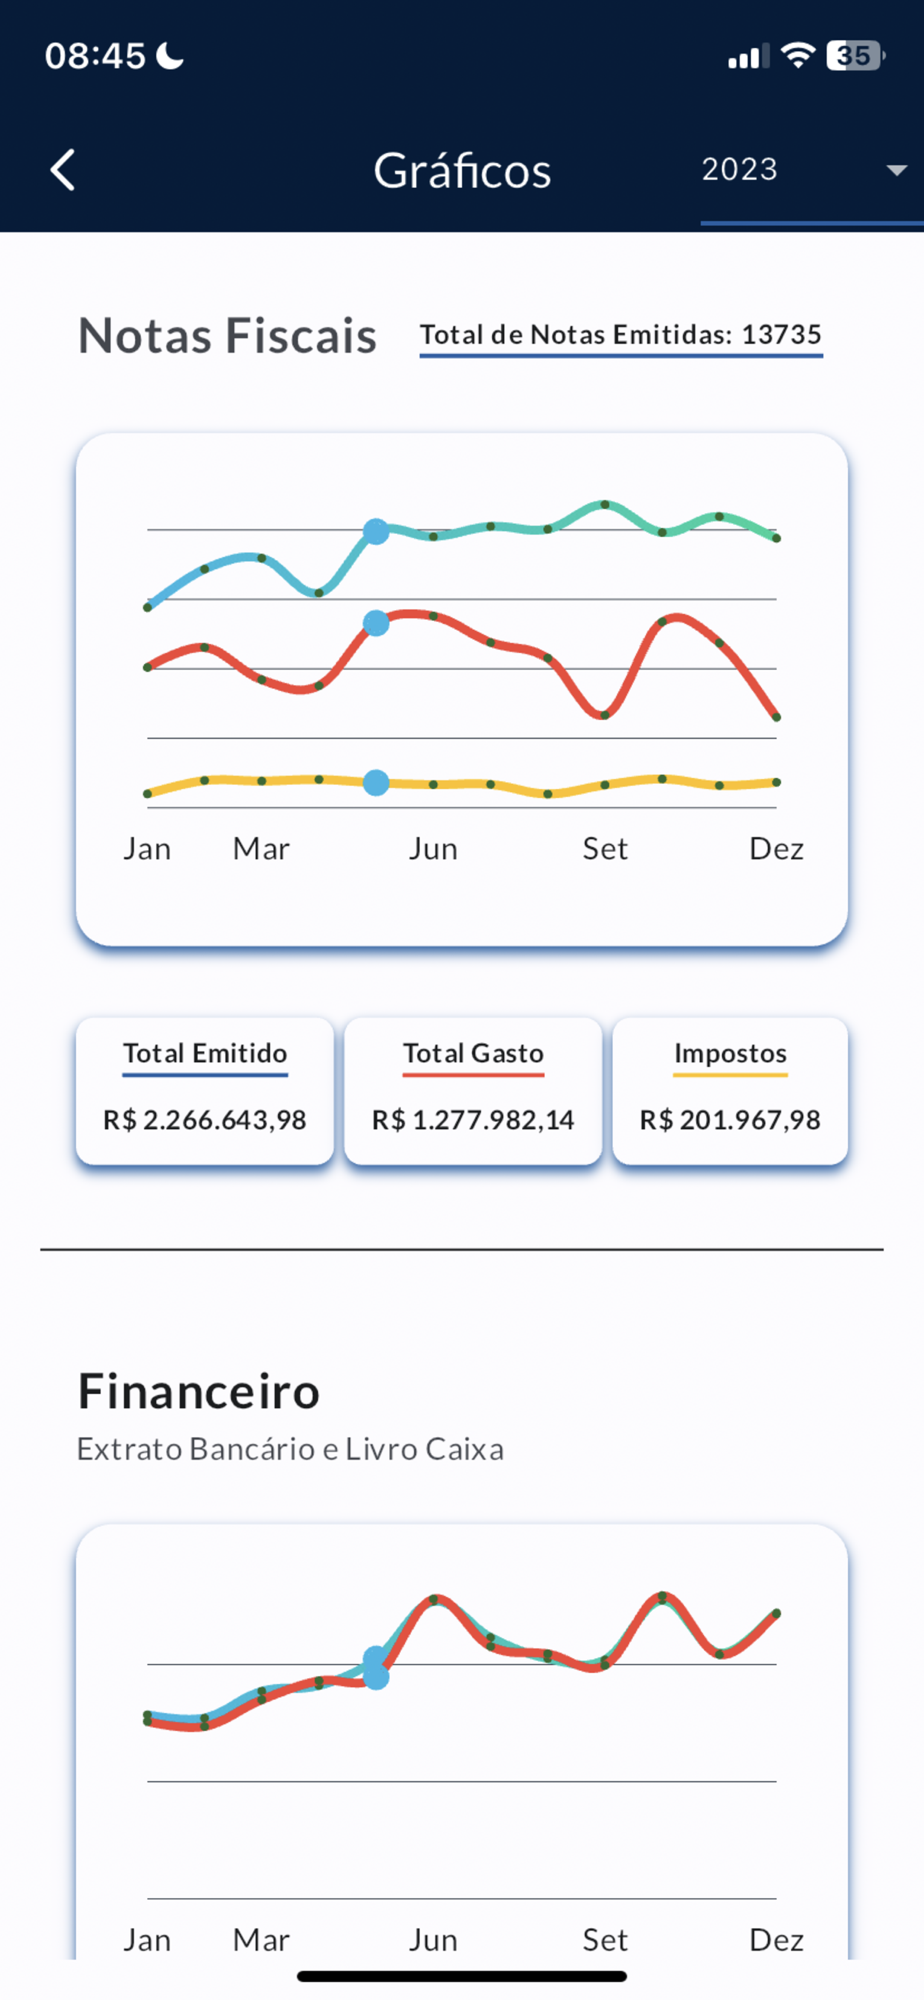This screenshot has height=2000, width=924.
Task: Tap the moon focus mode icon
Action: click(171, 55)
